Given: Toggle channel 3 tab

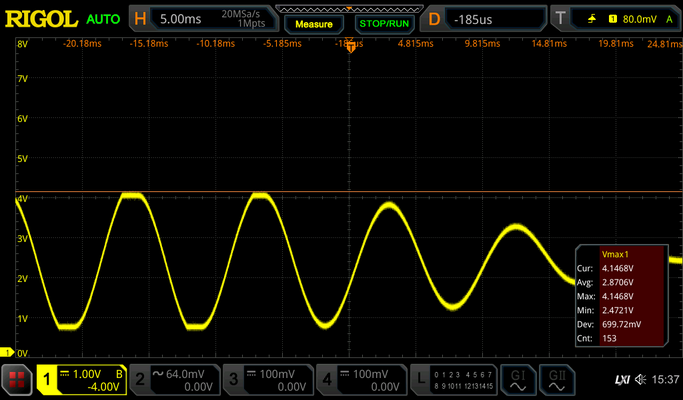Looking at the screenshot, I should 268,380.
